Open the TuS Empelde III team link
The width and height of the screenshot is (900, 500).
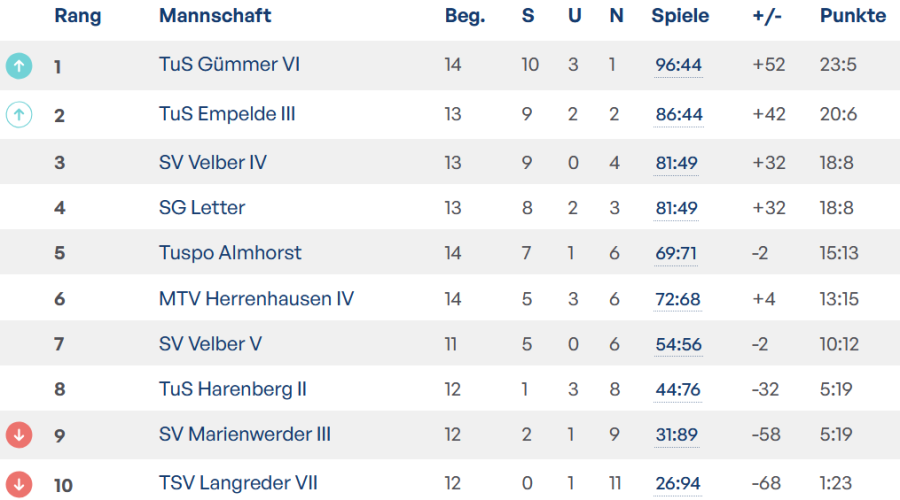(227, 114)
